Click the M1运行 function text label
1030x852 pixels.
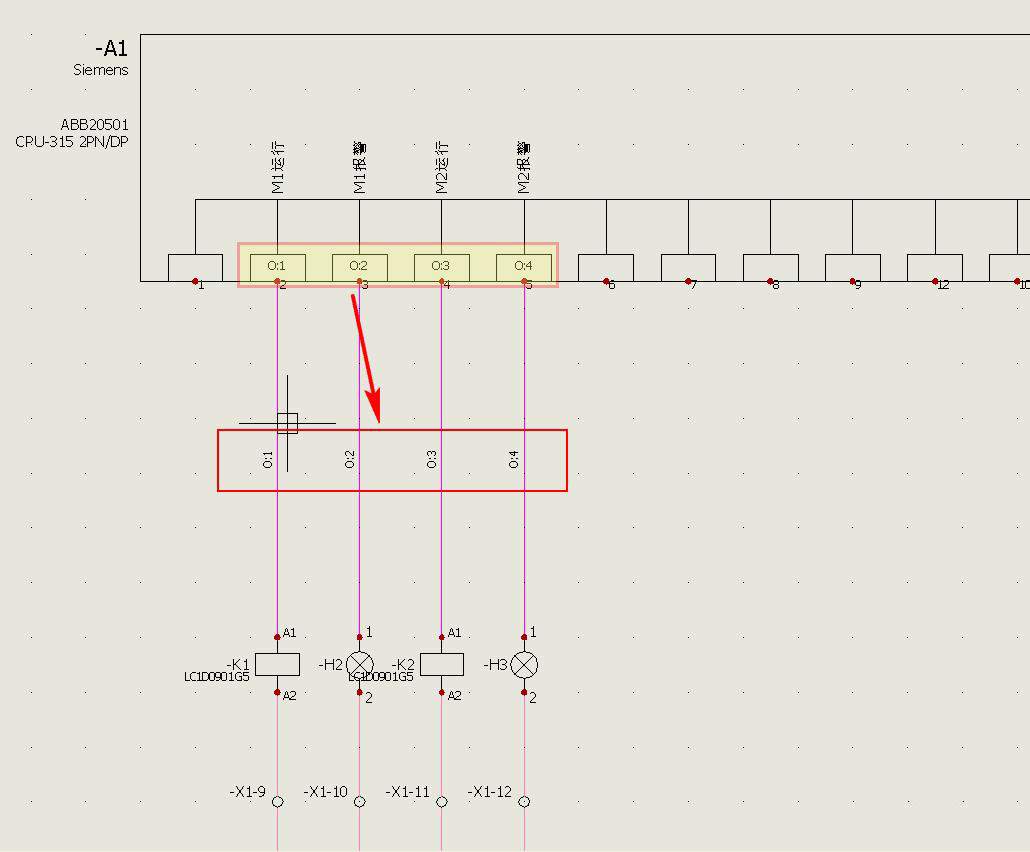pyautogui.click(x=277, y=167)
